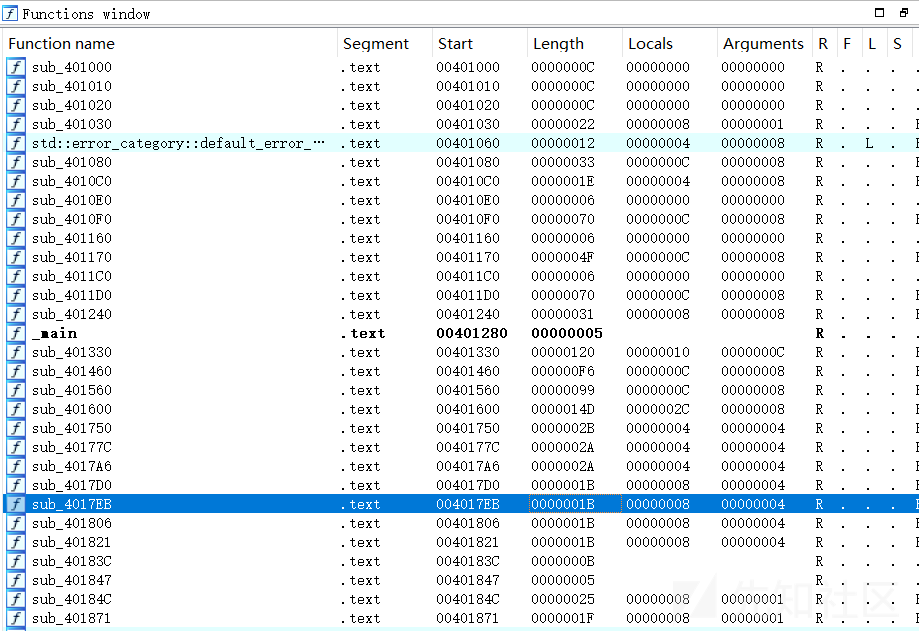Click start address 00401280
The height and width of the screenshot is (631, 919).
pos(472,333)
